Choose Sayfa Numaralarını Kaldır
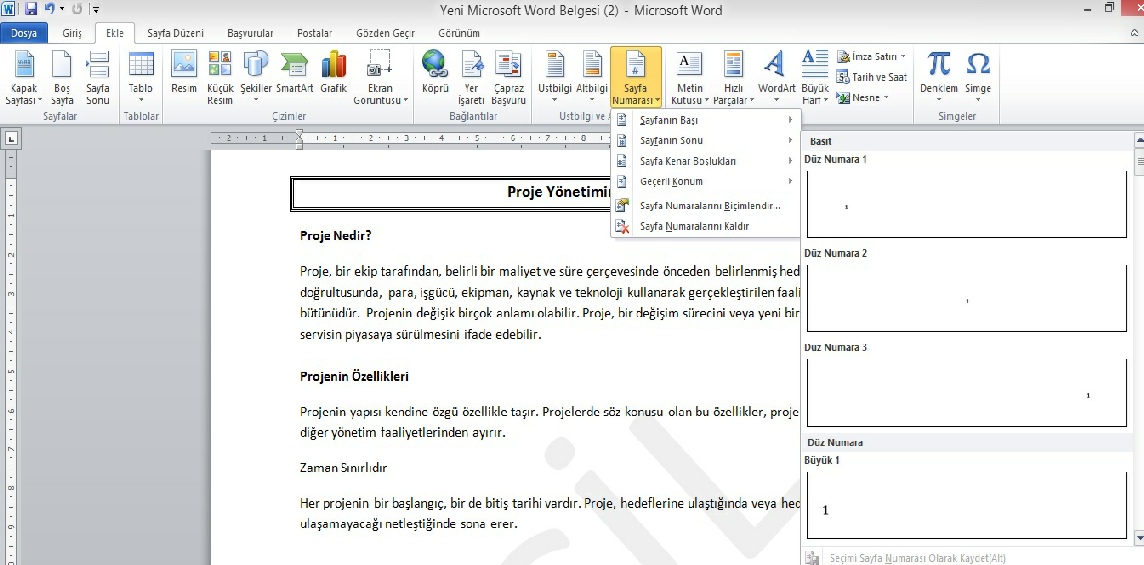 pos(706,226)
